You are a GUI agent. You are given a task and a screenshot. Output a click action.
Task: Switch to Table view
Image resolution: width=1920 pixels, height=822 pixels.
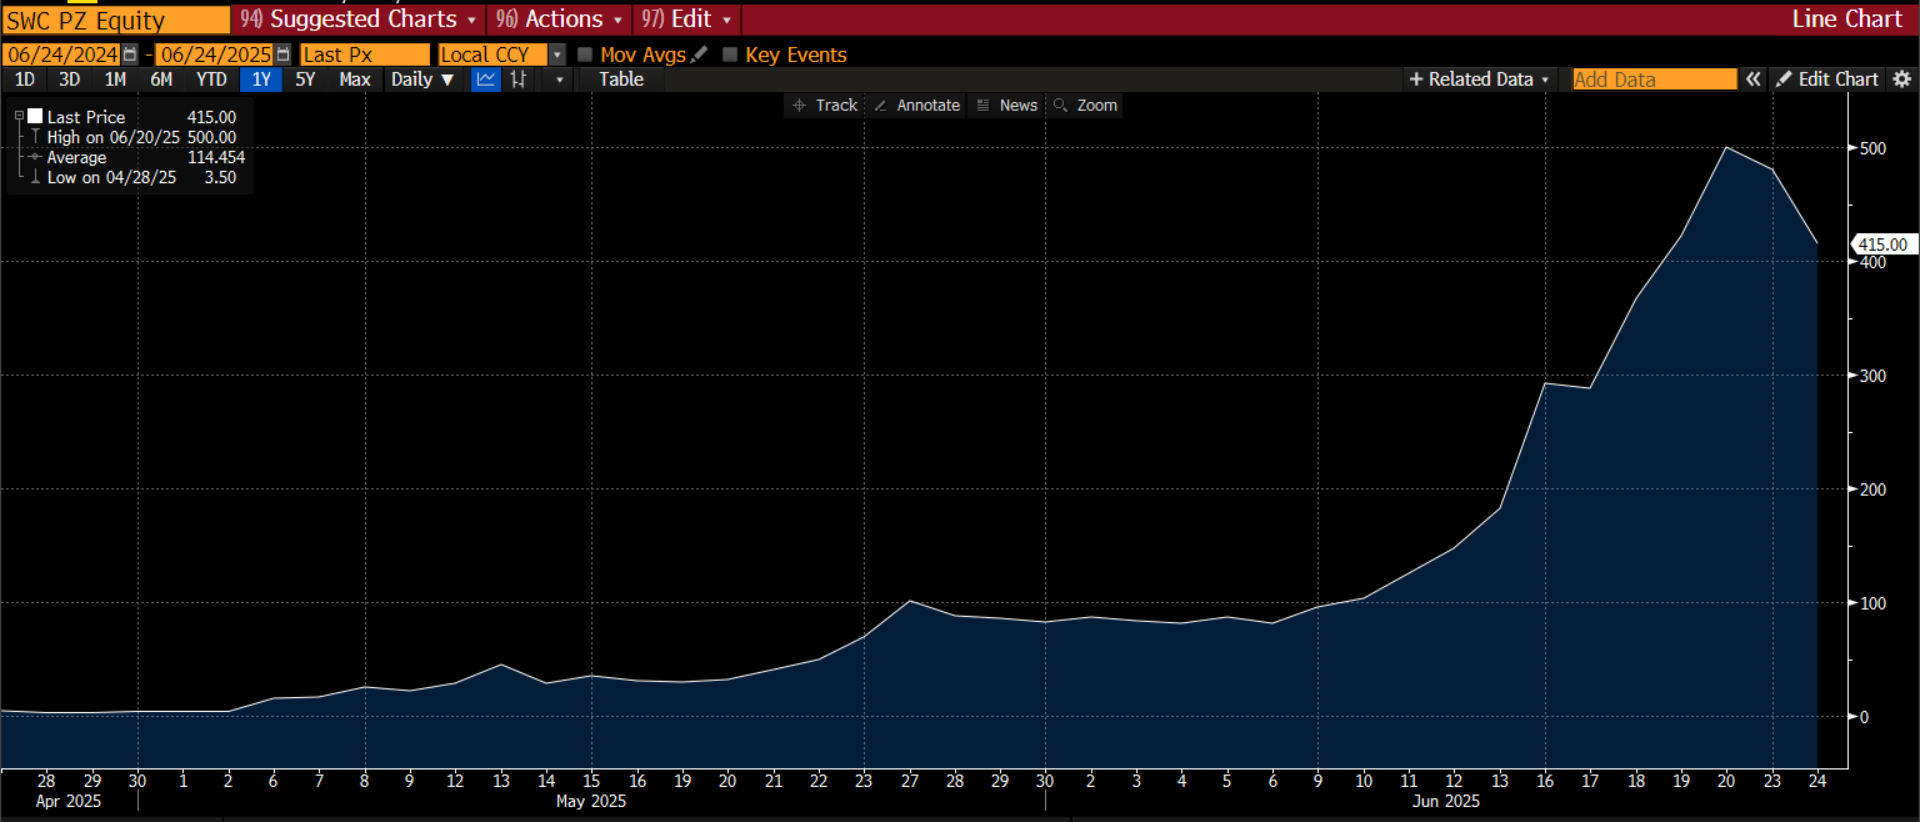point(621,79)
